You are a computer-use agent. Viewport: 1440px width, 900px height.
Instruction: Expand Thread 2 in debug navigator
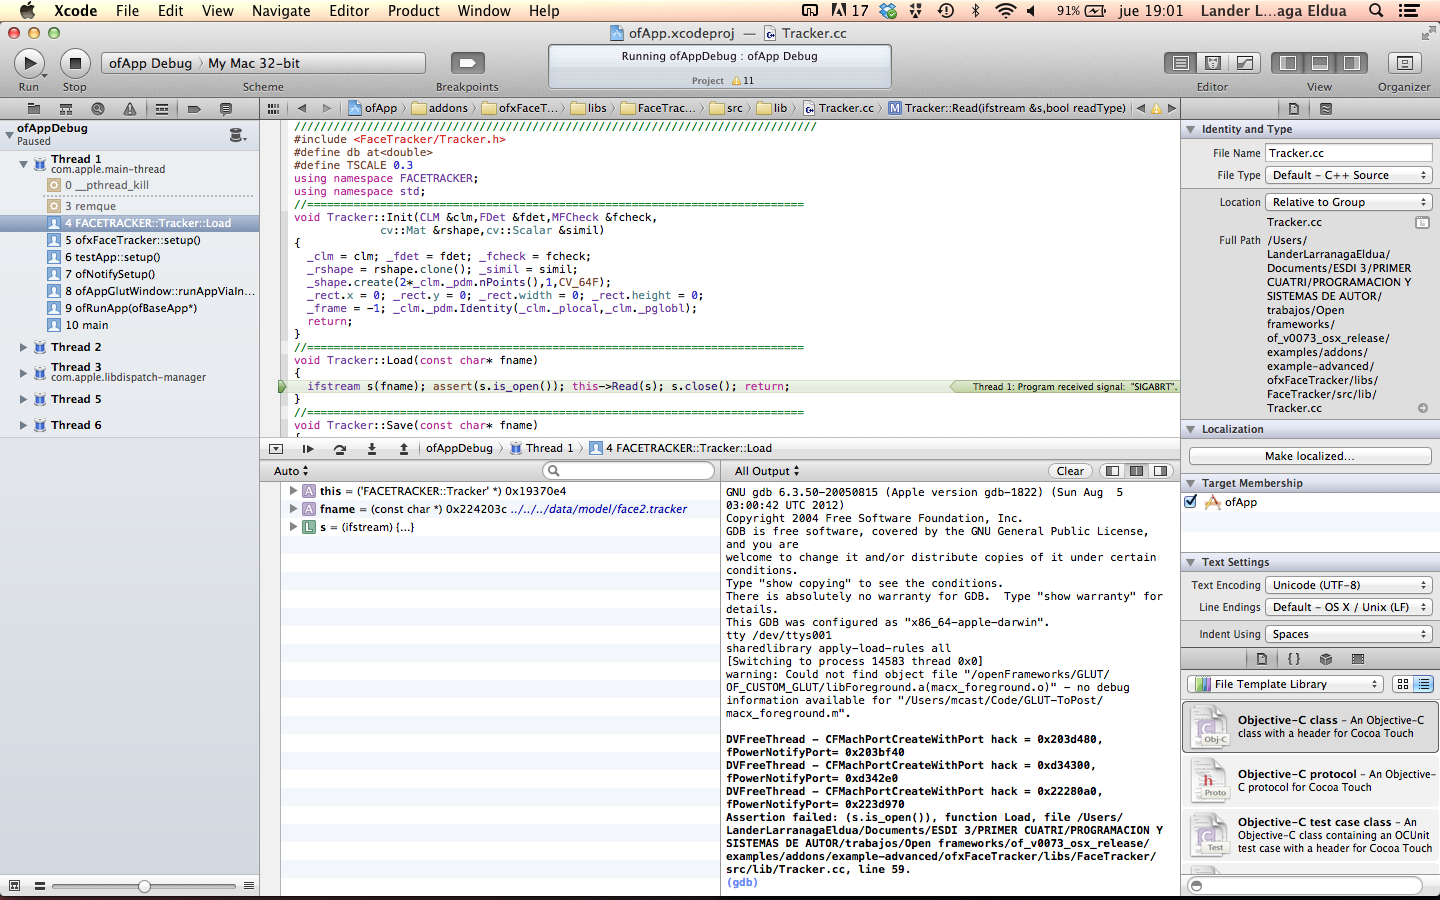pyautogui.click(x=23, y=347)
